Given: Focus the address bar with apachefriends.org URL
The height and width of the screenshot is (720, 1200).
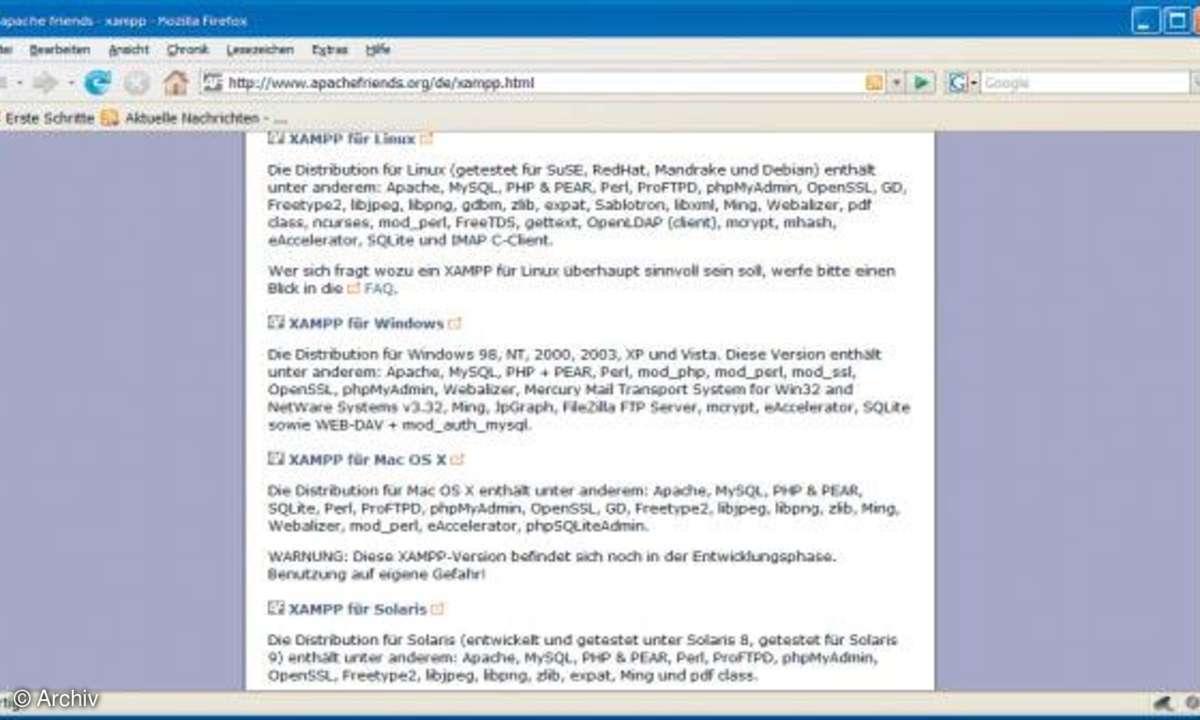Looking at the screenshot, I should coord(545,83).
